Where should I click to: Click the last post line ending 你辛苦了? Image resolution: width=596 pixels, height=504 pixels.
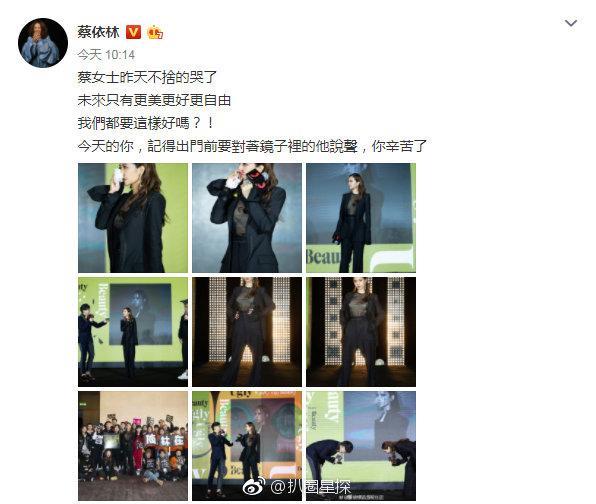pos(252,146)
